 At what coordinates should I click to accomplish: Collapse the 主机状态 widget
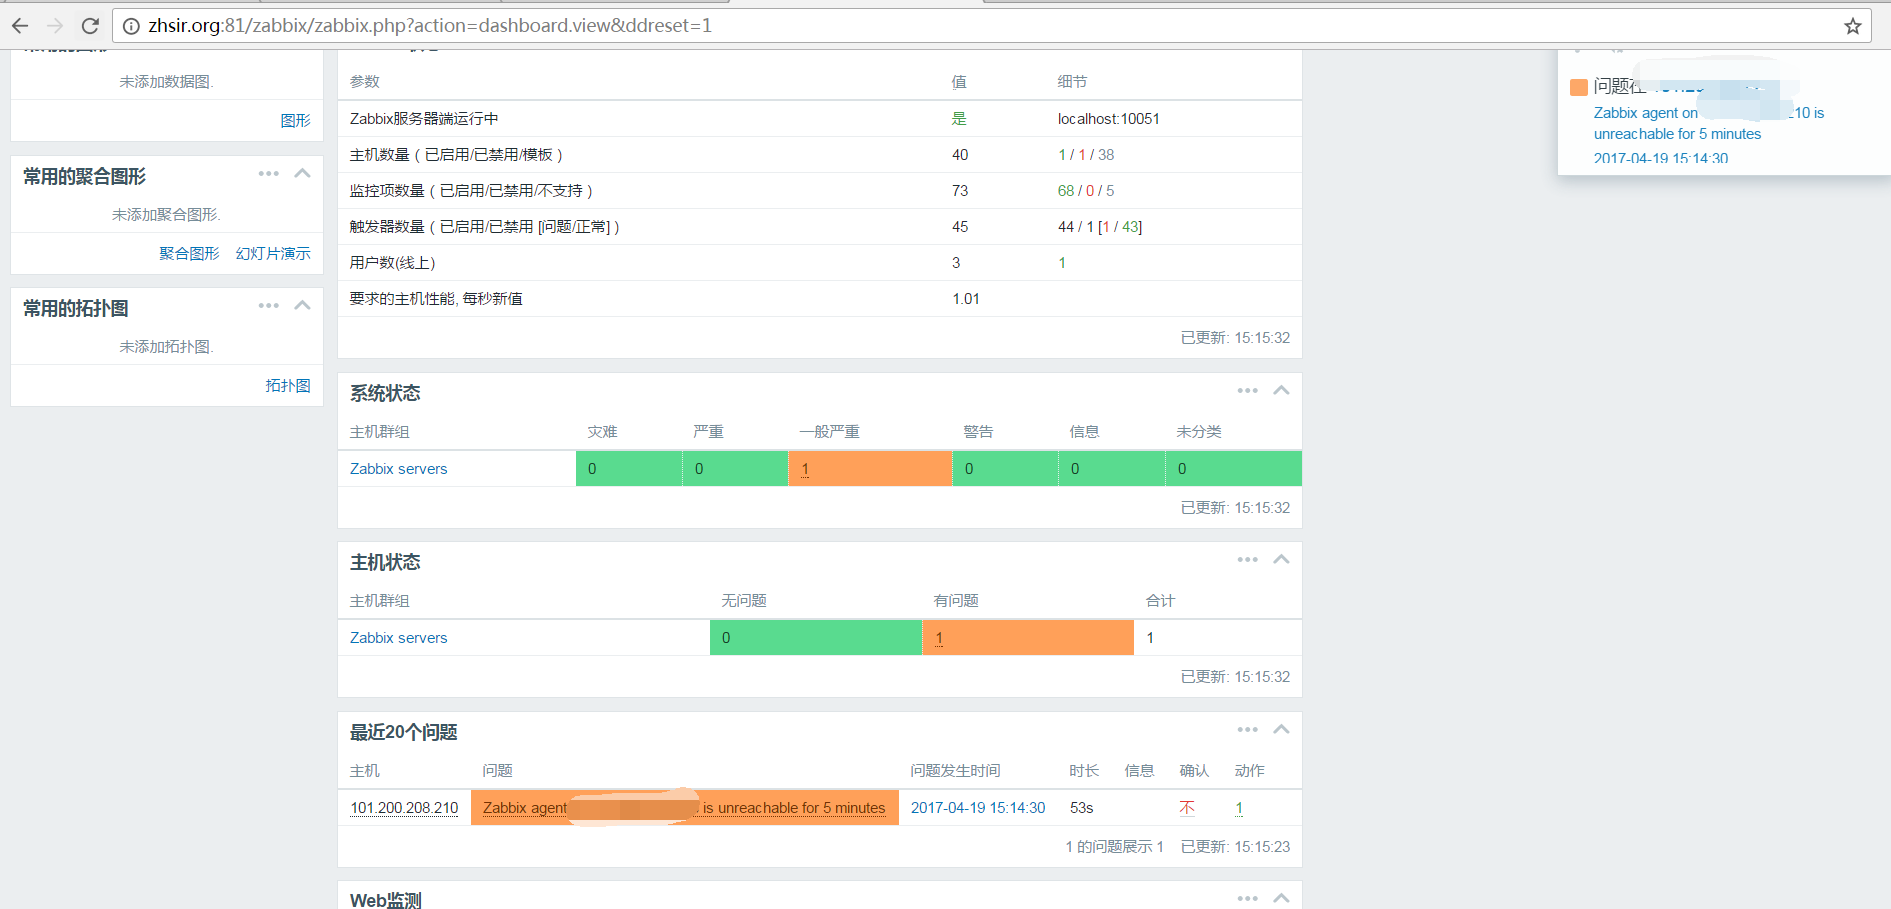(x=1281, y=560)
